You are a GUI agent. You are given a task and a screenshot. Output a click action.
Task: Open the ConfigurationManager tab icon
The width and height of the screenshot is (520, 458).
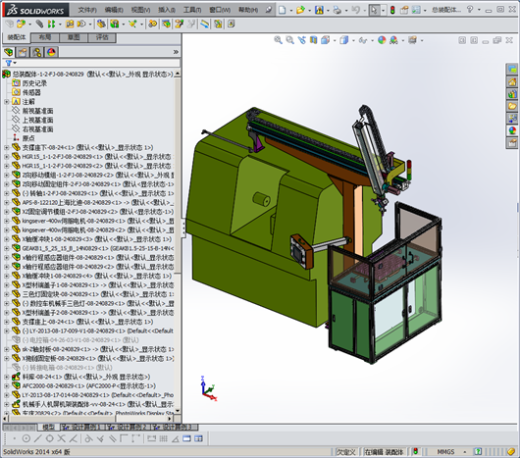(37, 52)
